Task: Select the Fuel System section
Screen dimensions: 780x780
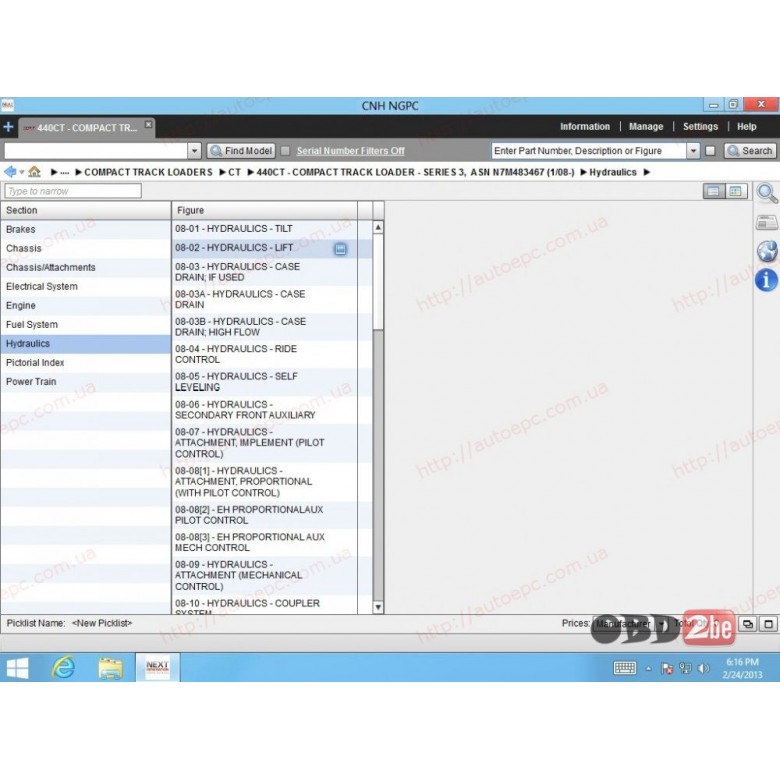Action: pos(86,324)
